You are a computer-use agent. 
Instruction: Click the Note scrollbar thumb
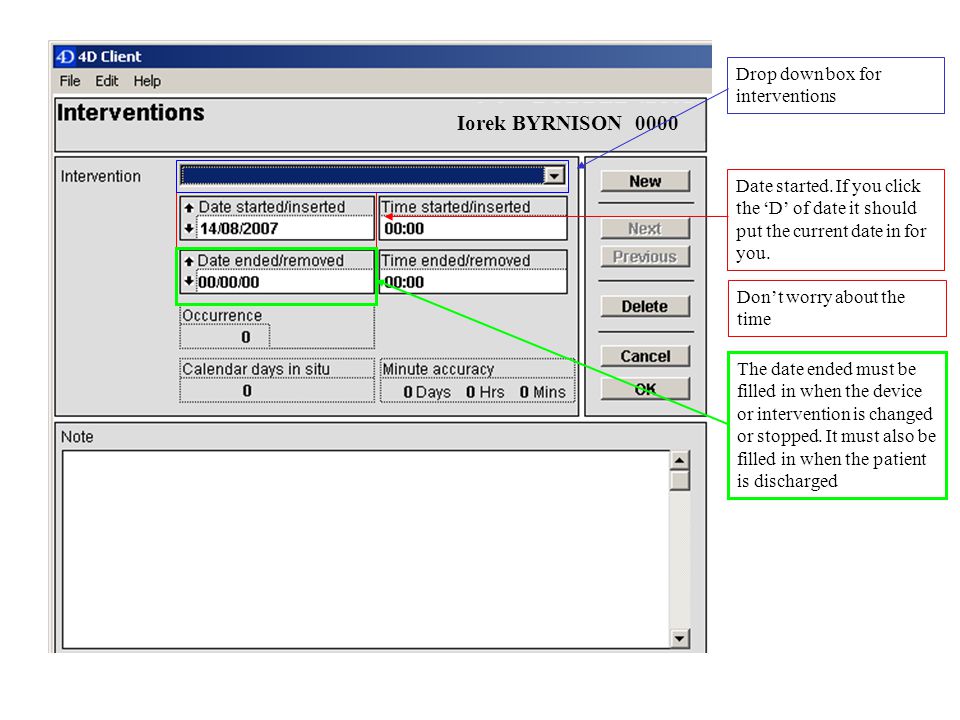[x=680, y=480]
